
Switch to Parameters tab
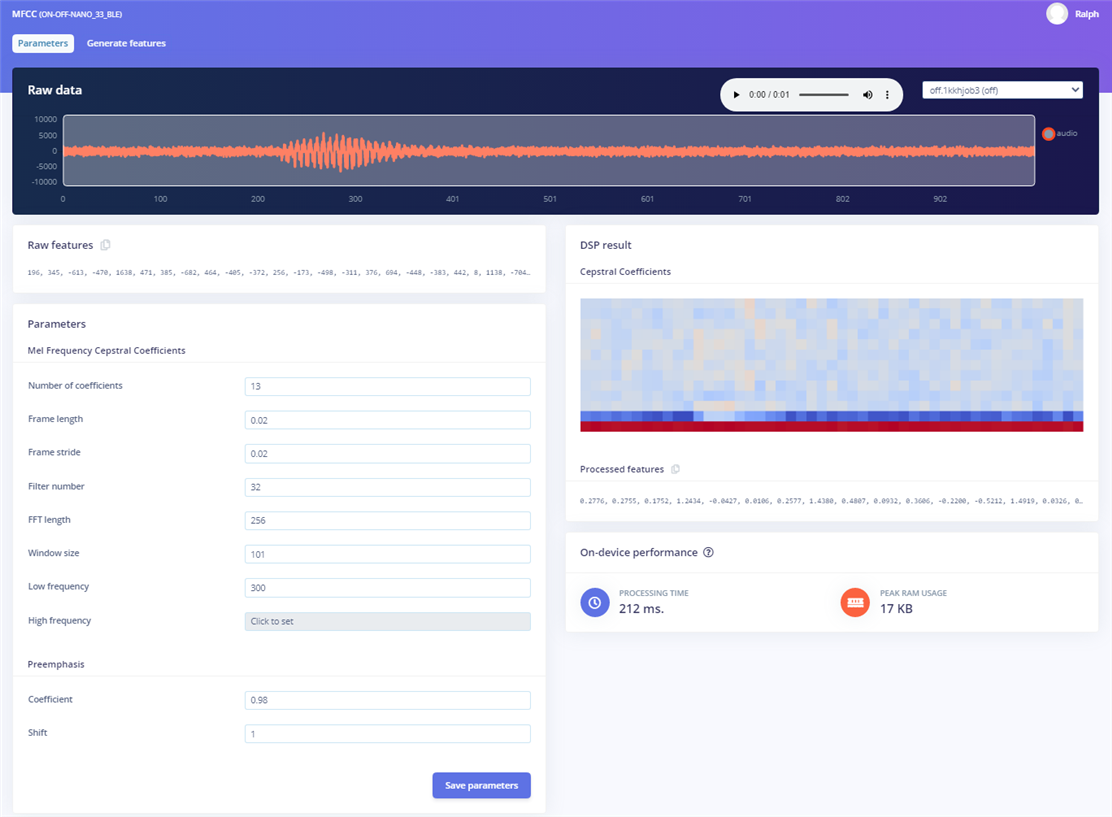pos(43,43)
